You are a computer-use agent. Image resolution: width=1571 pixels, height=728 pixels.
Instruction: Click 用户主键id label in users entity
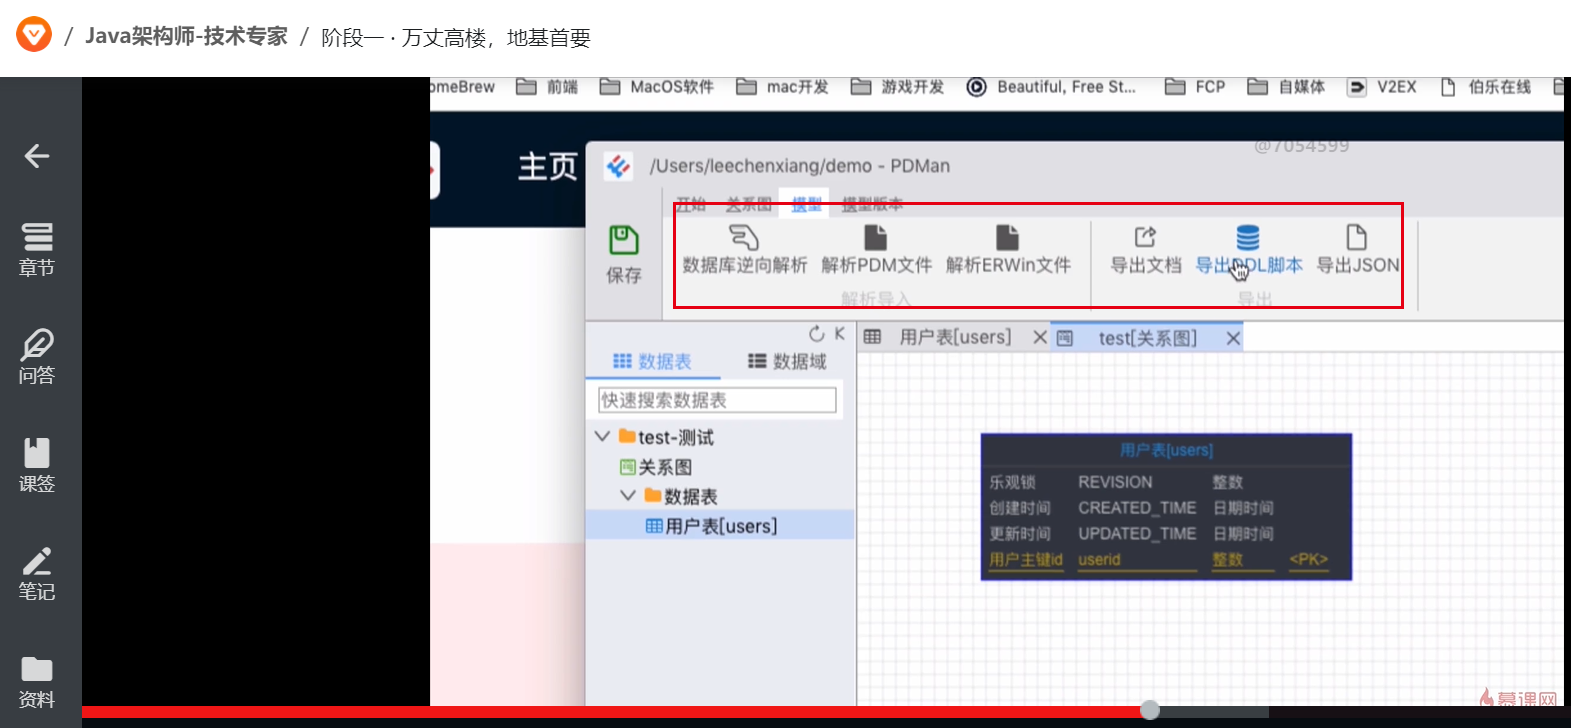click(x=1026, y=560)
